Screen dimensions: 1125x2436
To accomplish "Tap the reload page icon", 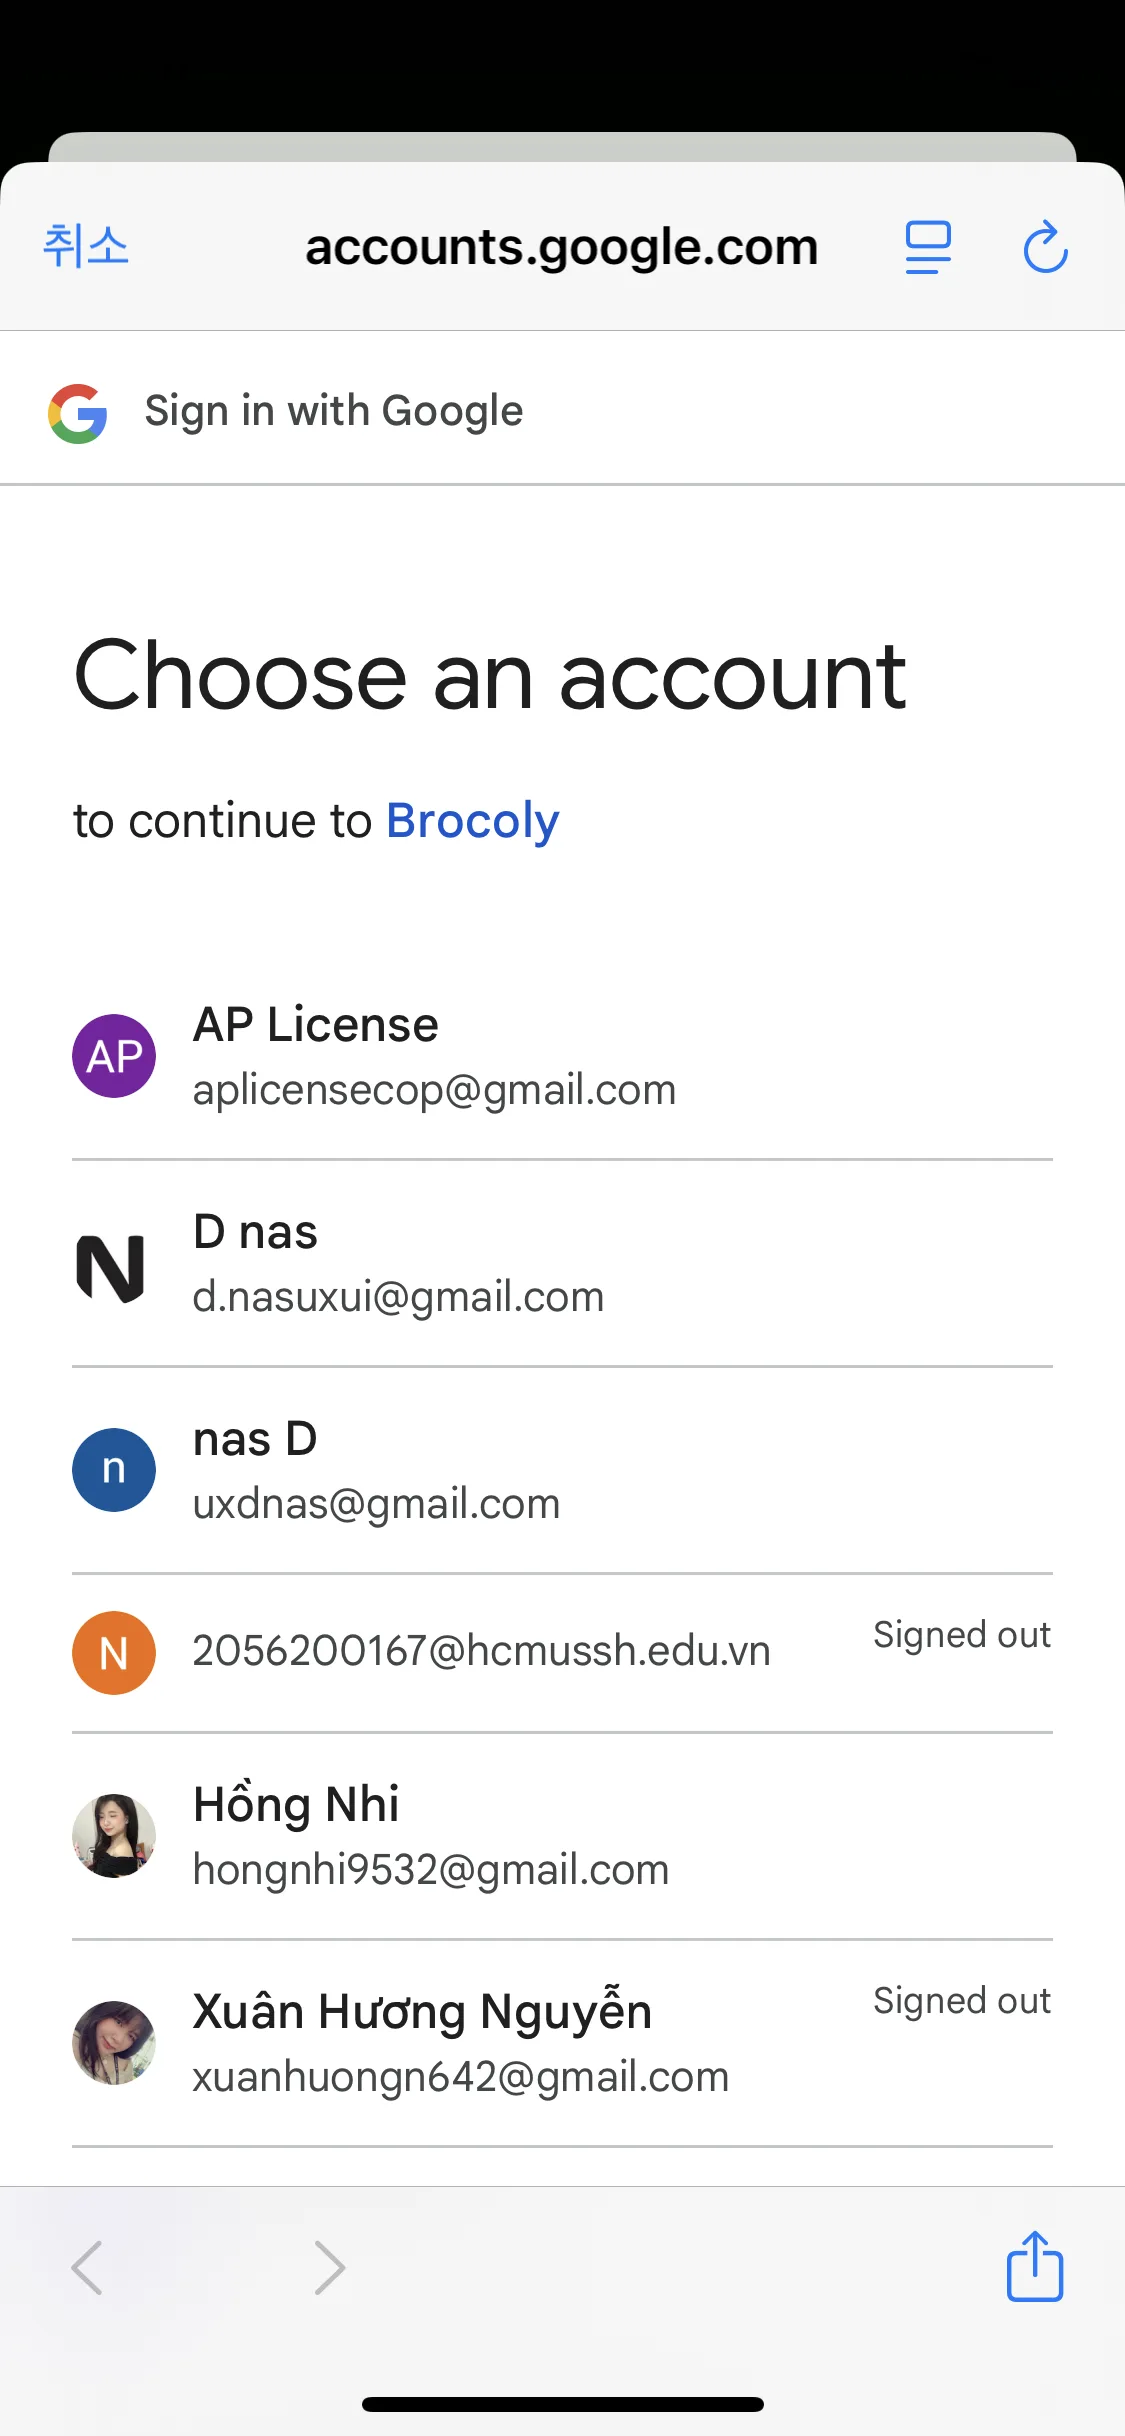I will [1045, 247].
